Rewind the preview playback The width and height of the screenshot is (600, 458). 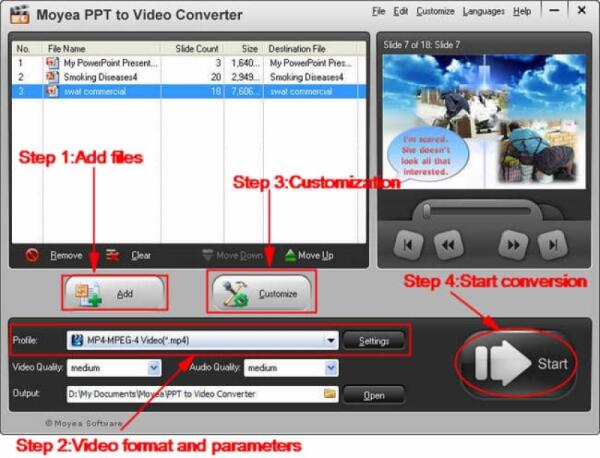(x=449, y=243)
